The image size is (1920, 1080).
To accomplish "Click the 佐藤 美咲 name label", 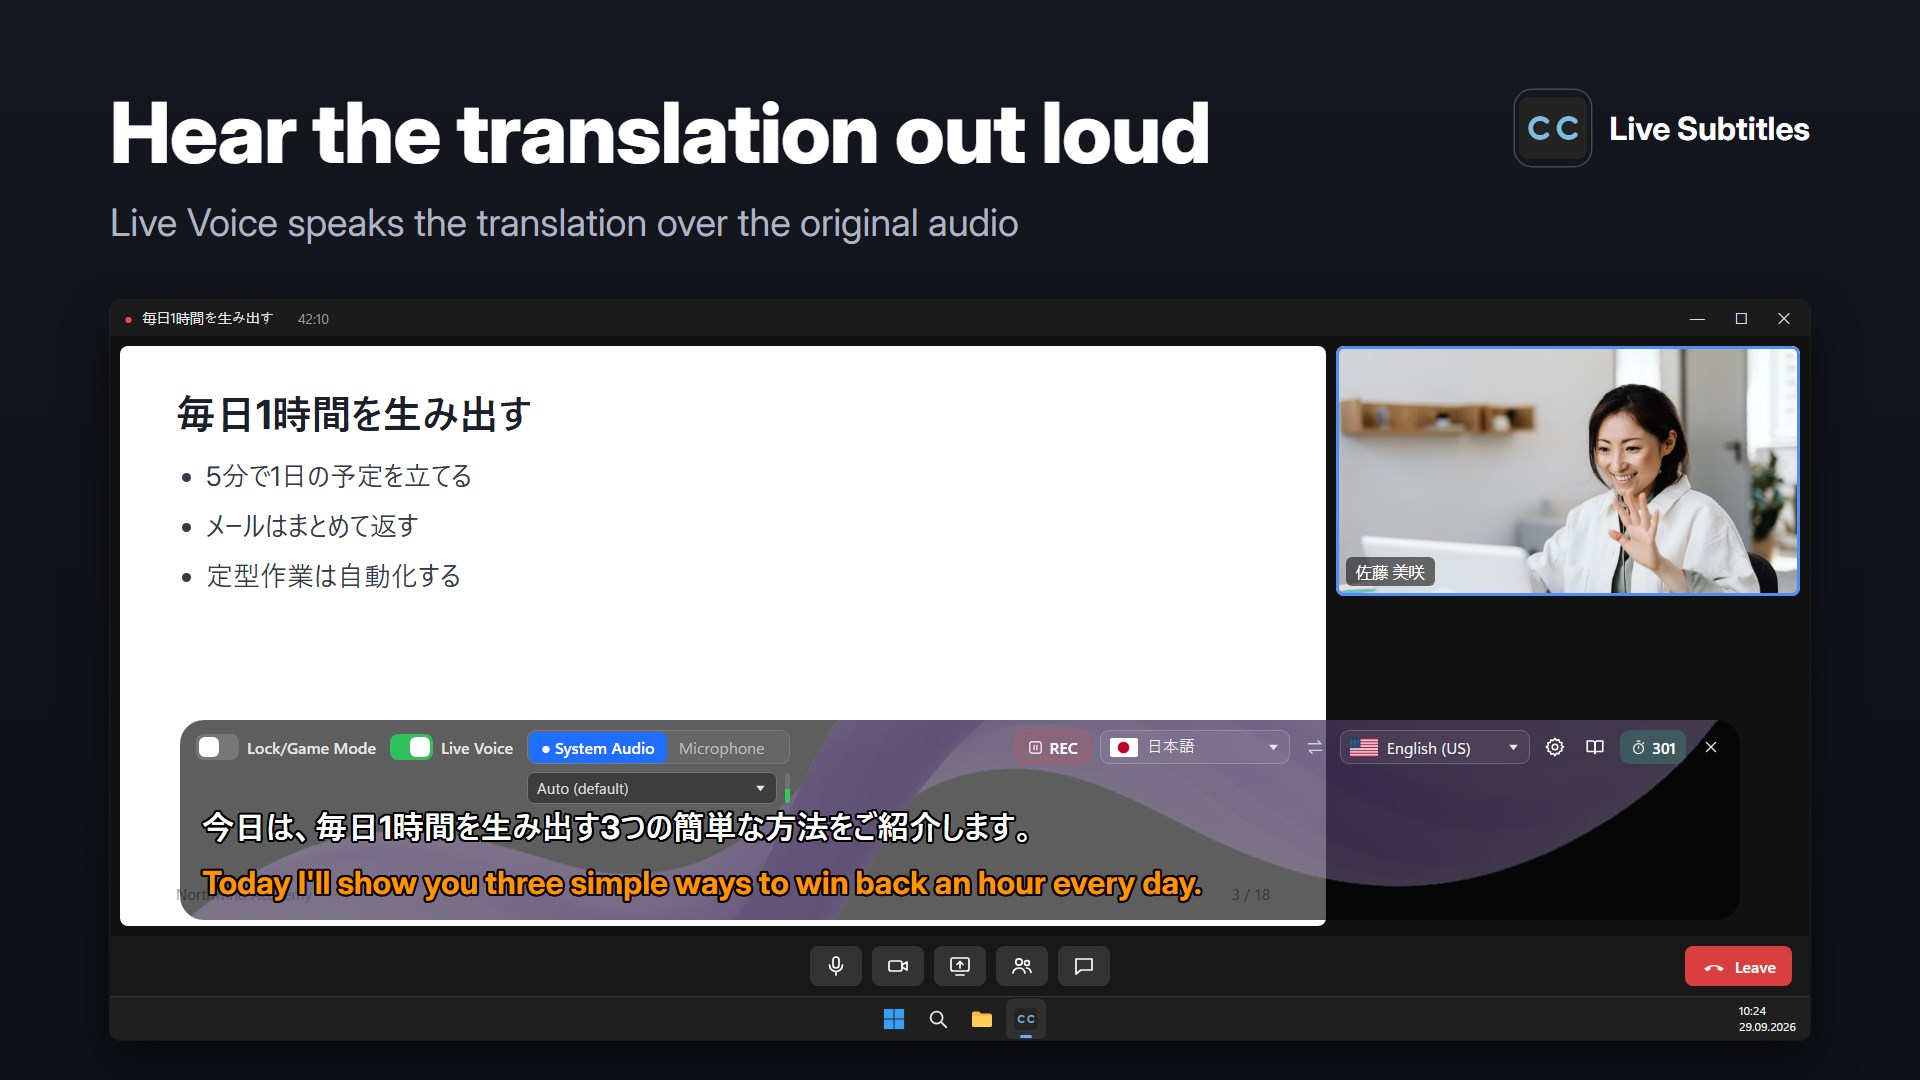I will tap(1390, 572).
